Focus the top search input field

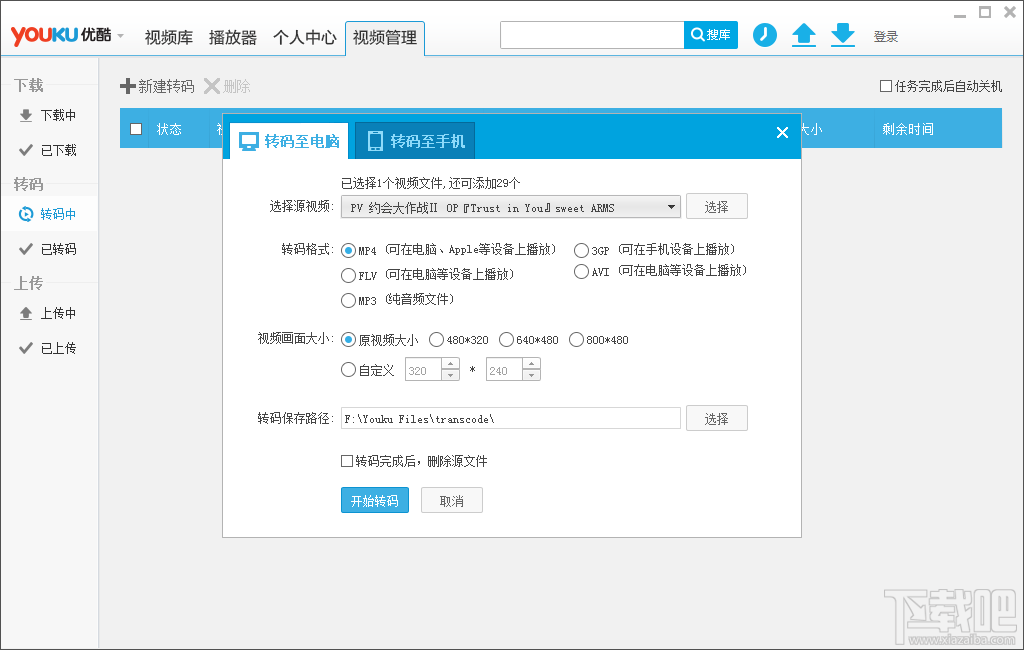tap(592, 35)
